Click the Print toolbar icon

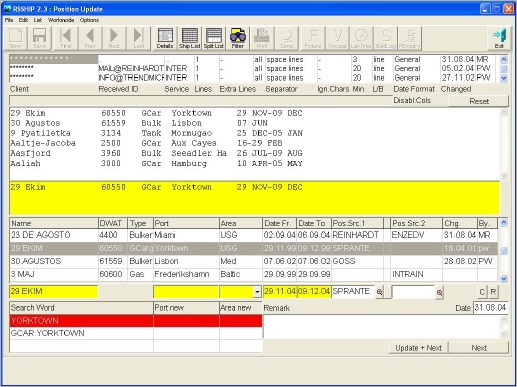[x=262, y=39]
